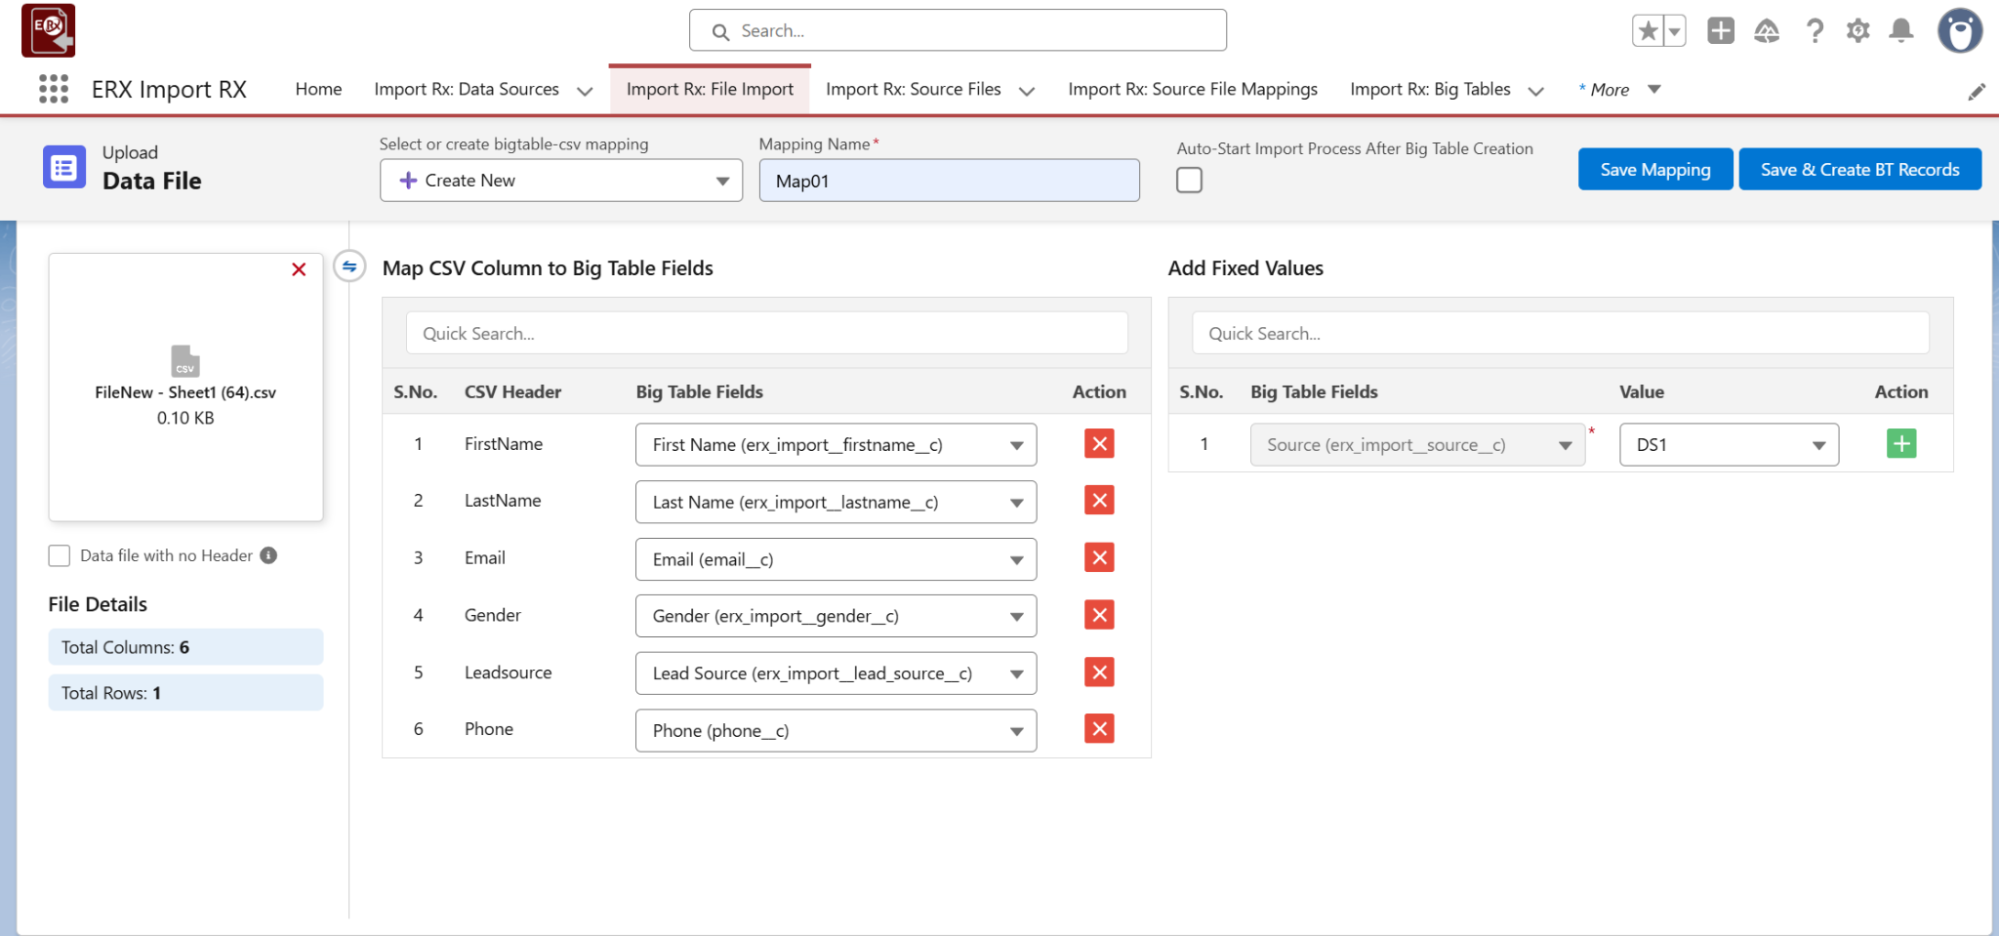The height and width of the screenshot is (937, 1999).
Task: Switch to Import Rx: Source File Mappings tab
Action: [1192, 89]
